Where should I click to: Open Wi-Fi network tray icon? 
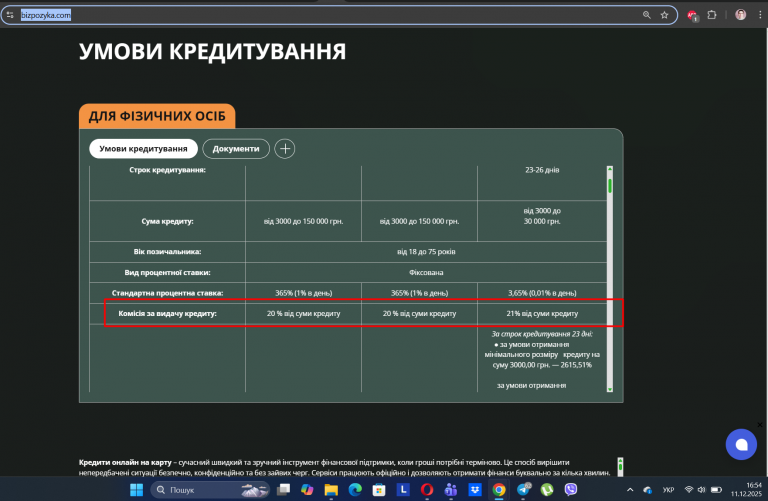click(x=689, y=490)
